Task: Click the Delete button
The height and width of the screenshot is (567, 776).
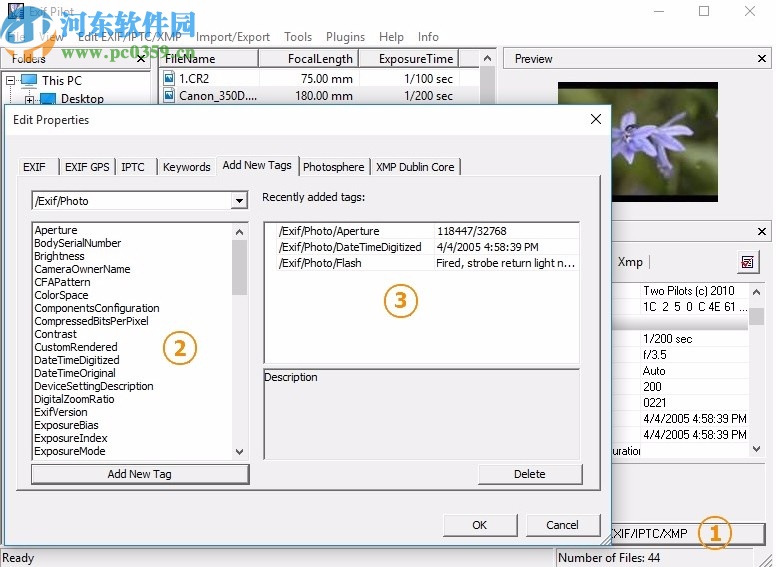Action: (x=530, y=474)
